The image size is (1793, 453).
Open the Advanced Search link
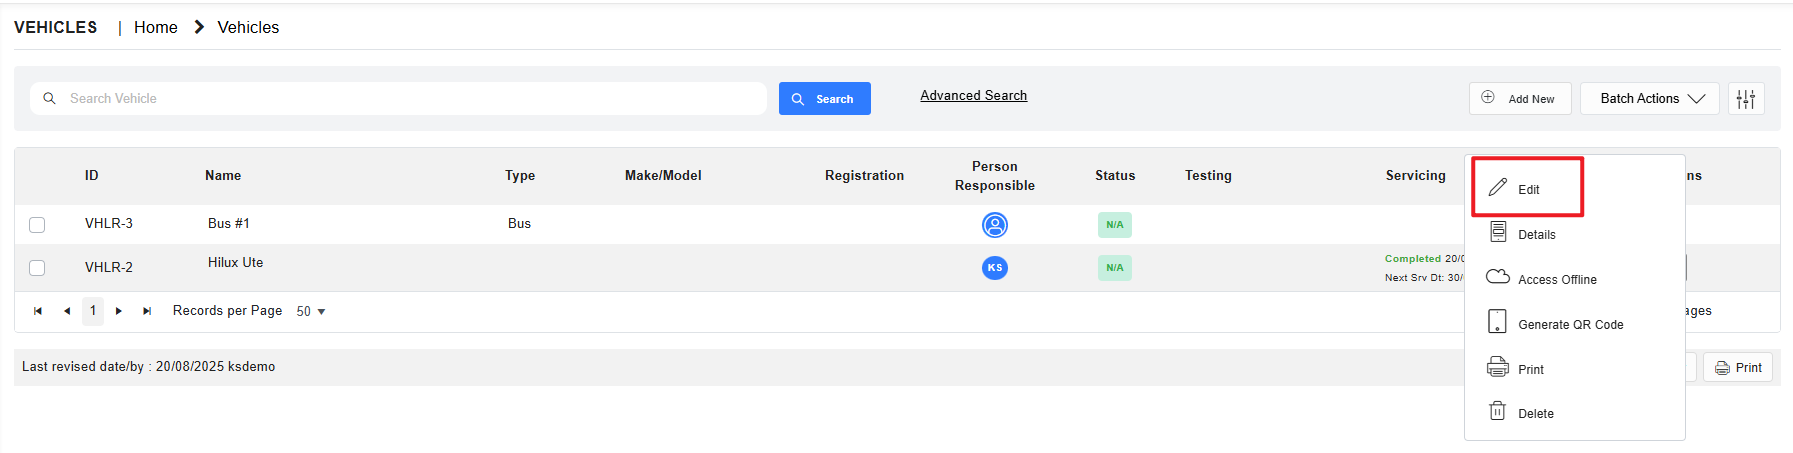(x=973, y=96)
